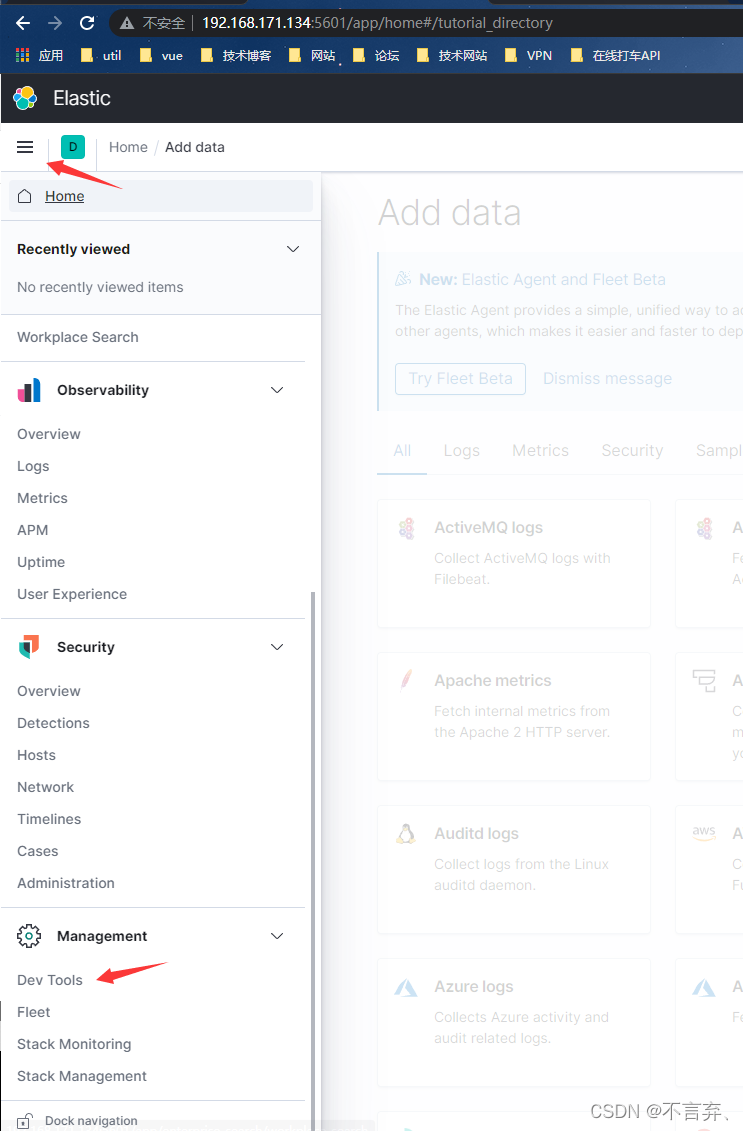
Task: Click the Auditd penguin icon
Action: 406,834
